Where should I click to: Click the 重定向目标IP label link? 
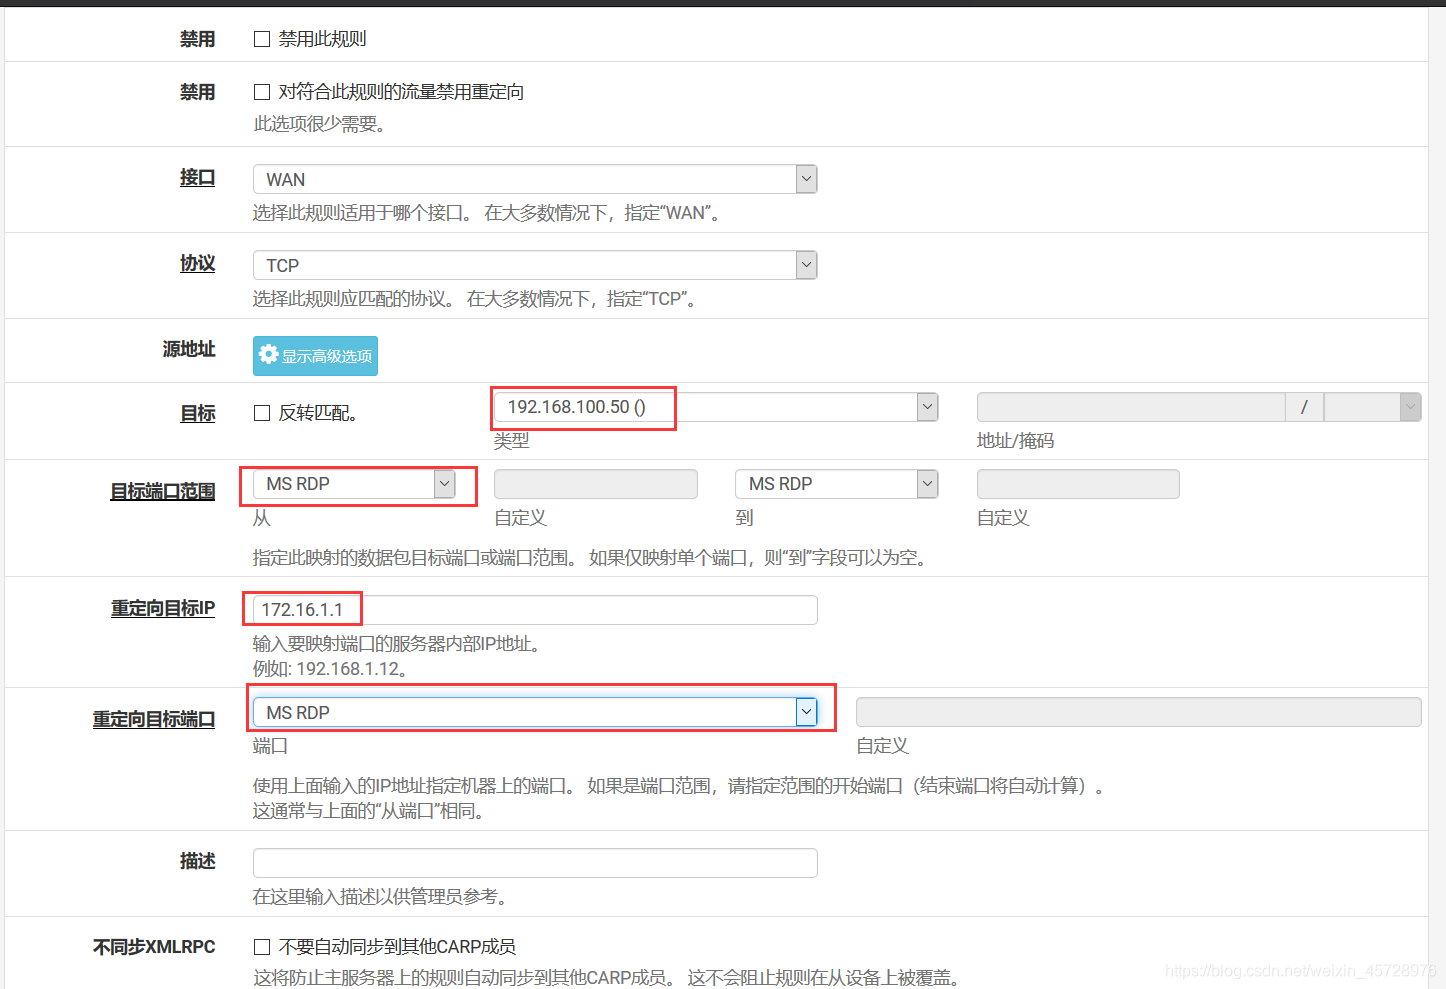coord(163,609)
